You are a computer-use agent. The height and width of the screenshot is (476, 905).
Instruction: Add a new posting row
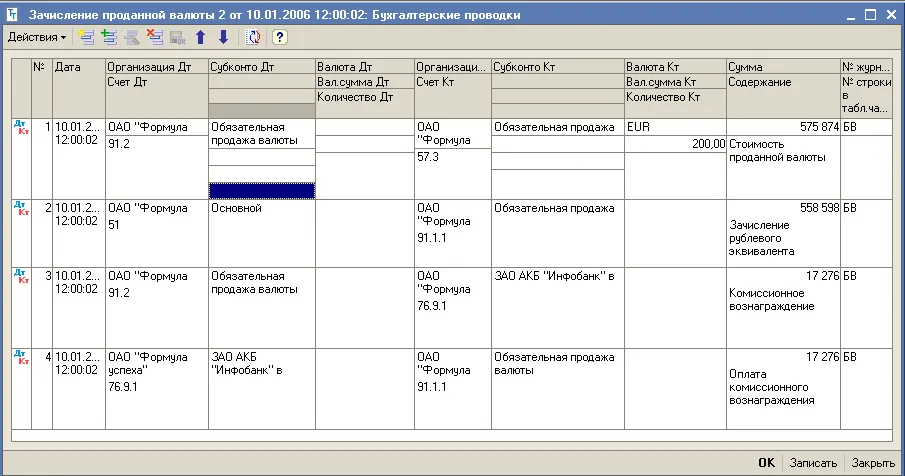click(x=87, y=38)
